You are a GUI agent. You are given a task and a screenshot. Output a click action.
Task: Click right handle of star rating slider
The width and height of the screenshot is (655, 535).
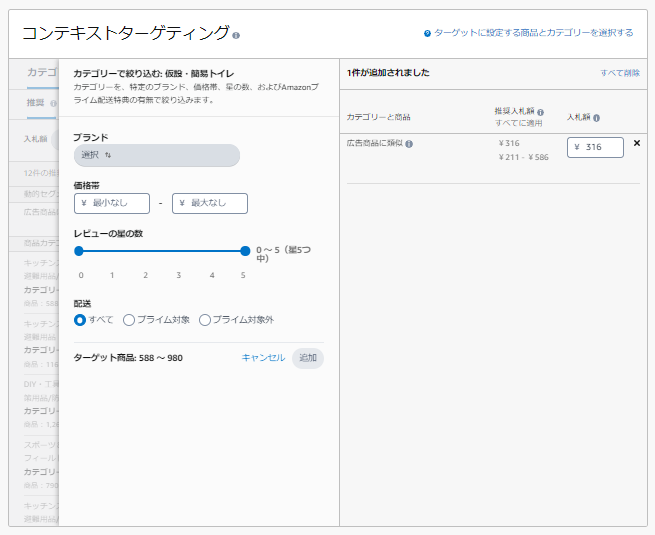coord(245,251)
